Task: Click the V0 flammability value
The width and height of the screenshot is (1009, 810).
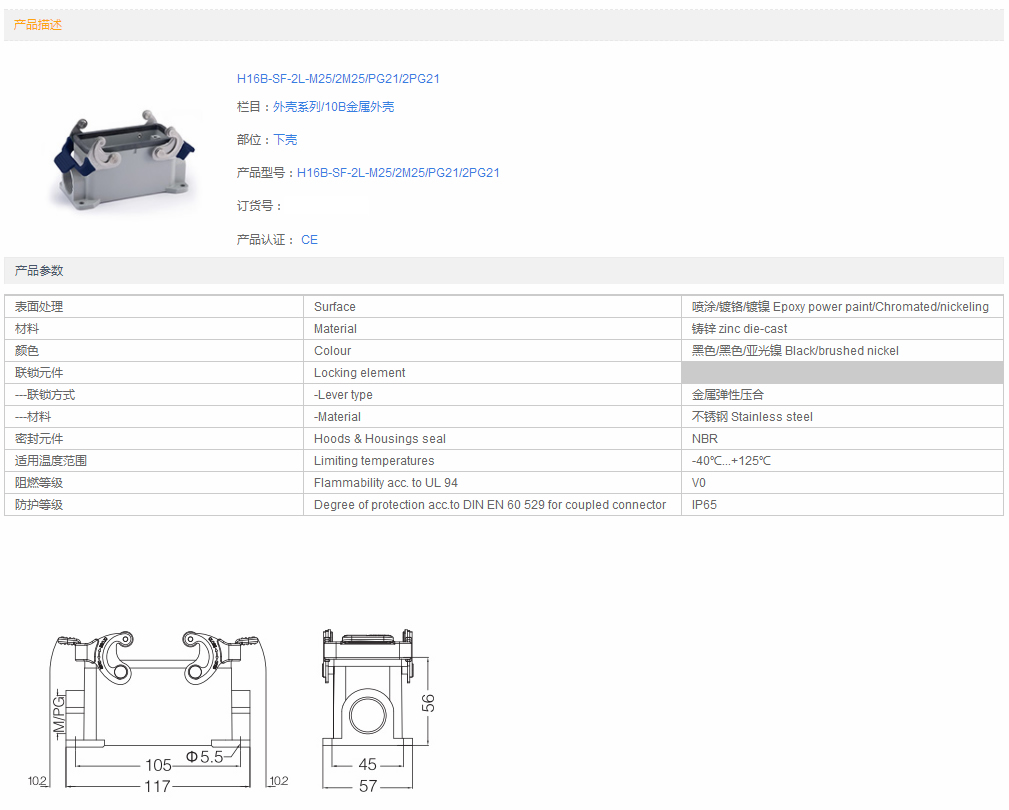Action: tap(699, 483)
